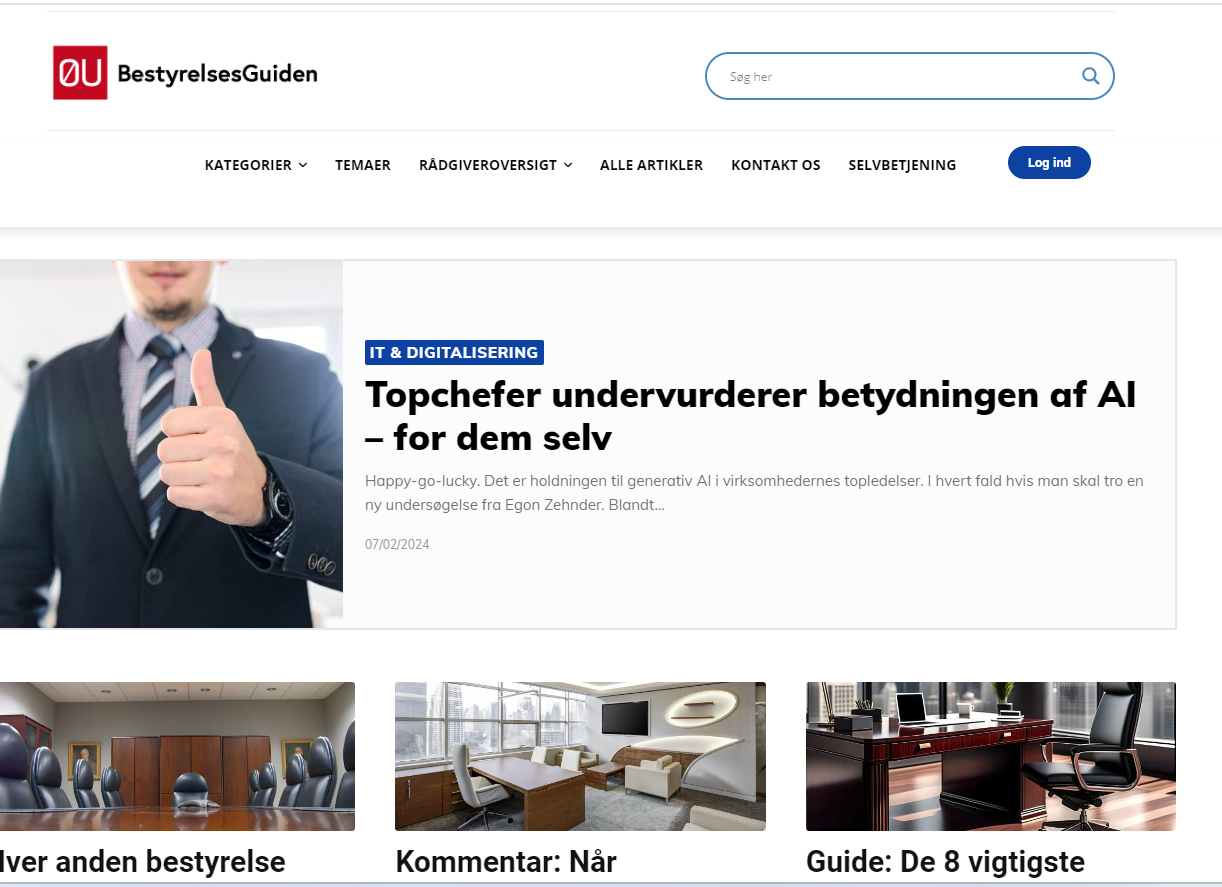Screen dimensions: 1222x887
Task: Open the TEMAER menu item
Action: [x=363, y=165]
